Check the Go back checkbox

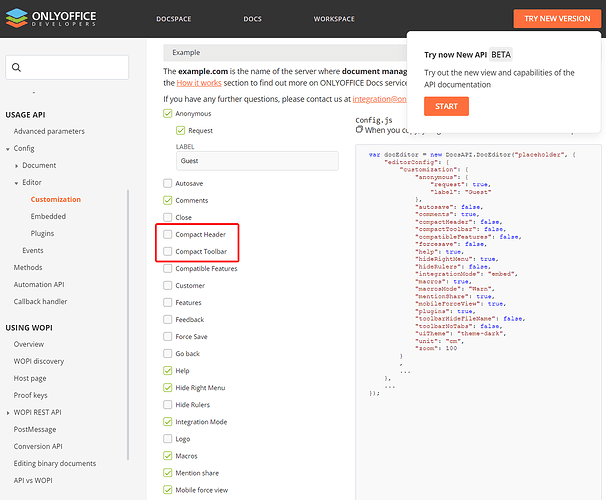pos(167,353)
